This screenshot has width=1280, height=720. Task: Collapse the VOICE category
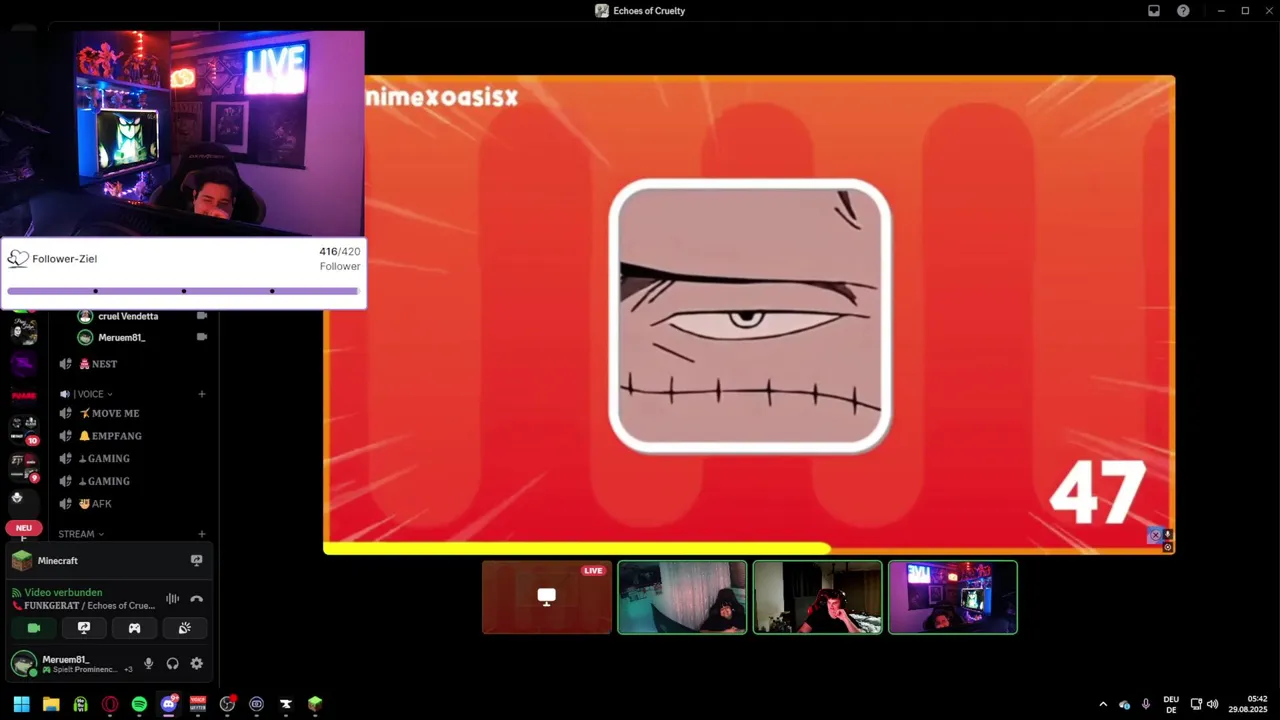click(x=93, y=394)
